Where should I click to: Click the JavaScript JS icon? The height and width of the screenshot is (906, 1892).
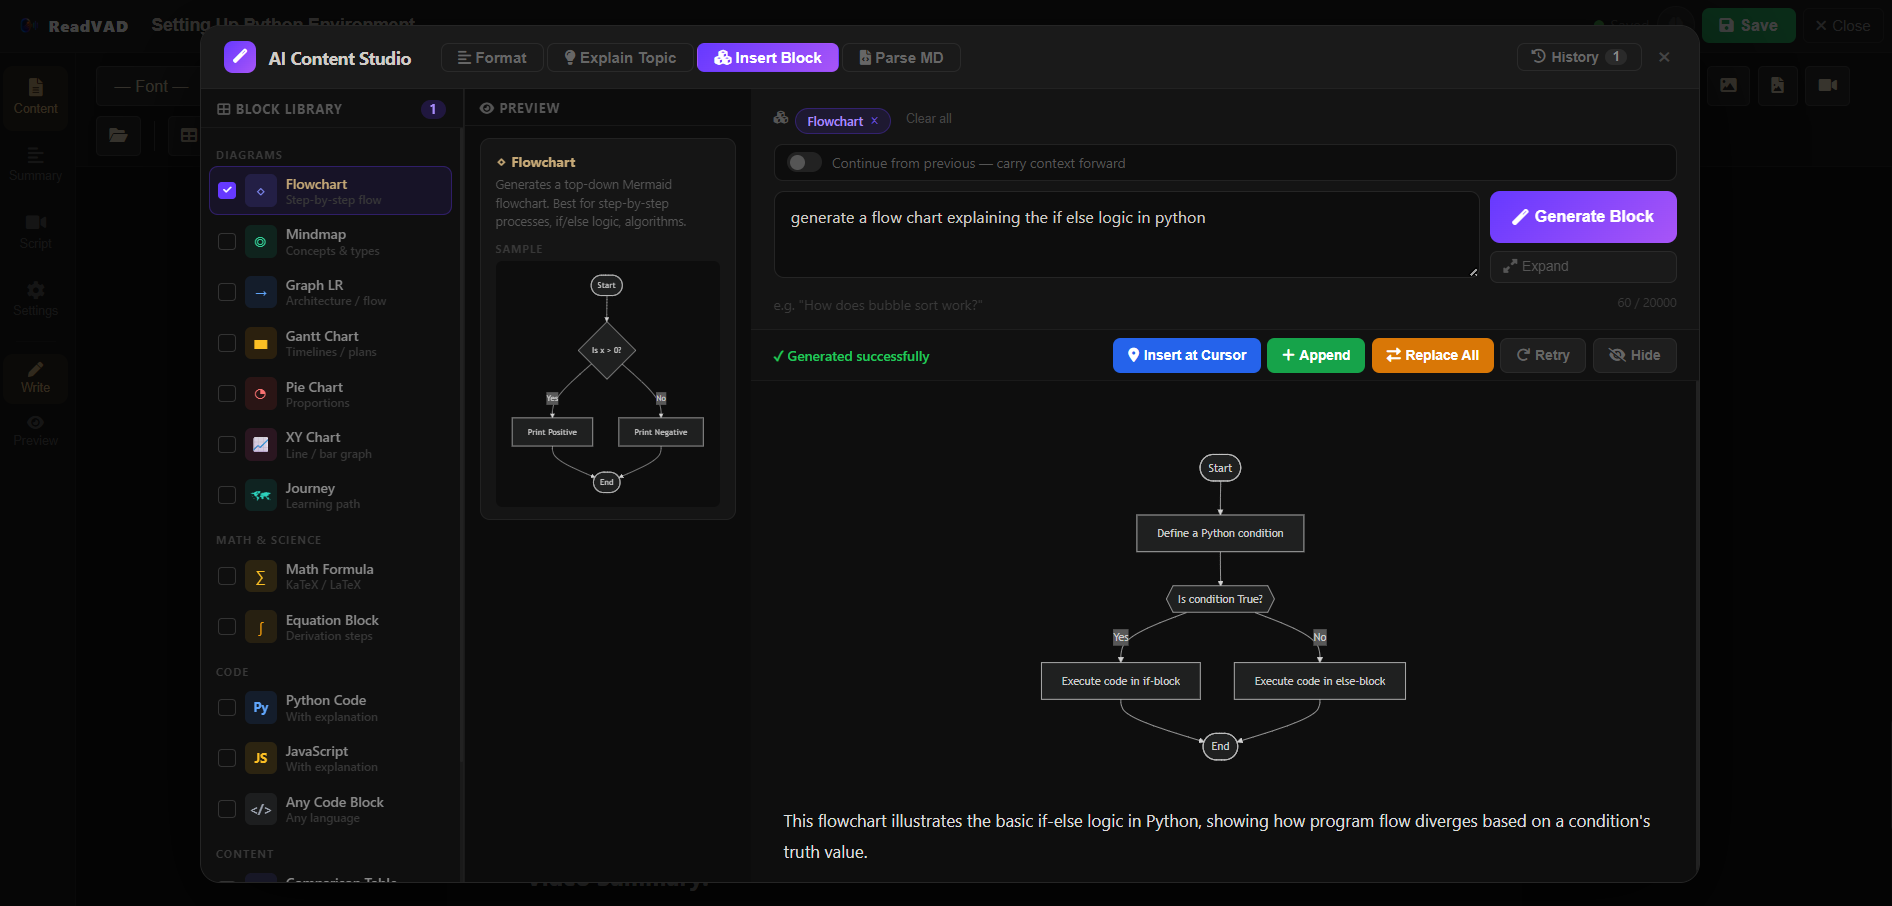coord(261,758)
